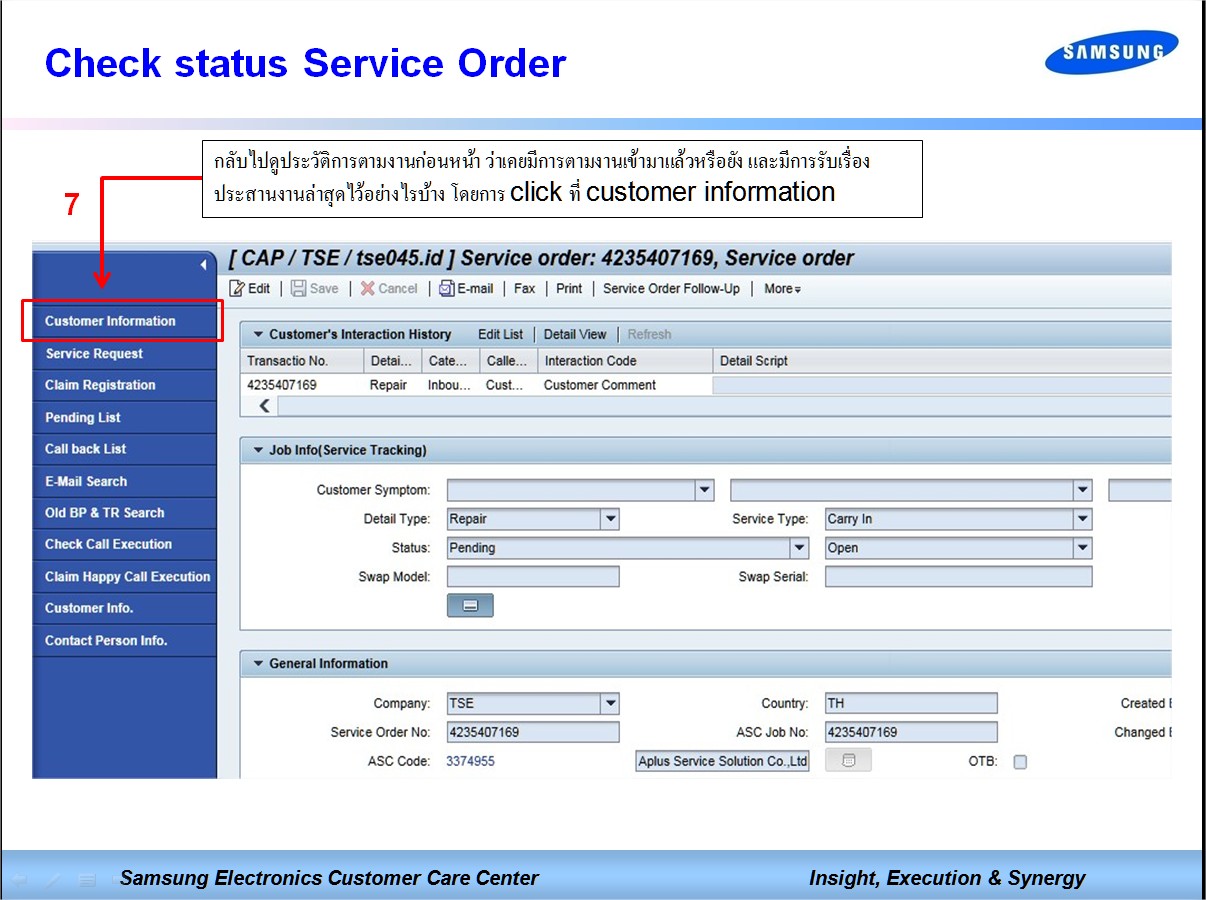The image size is (1206, 900).
Task: Open the Service Type dropdown showing Carry In
Action: pyautogui.click(x=1083, y=519)
